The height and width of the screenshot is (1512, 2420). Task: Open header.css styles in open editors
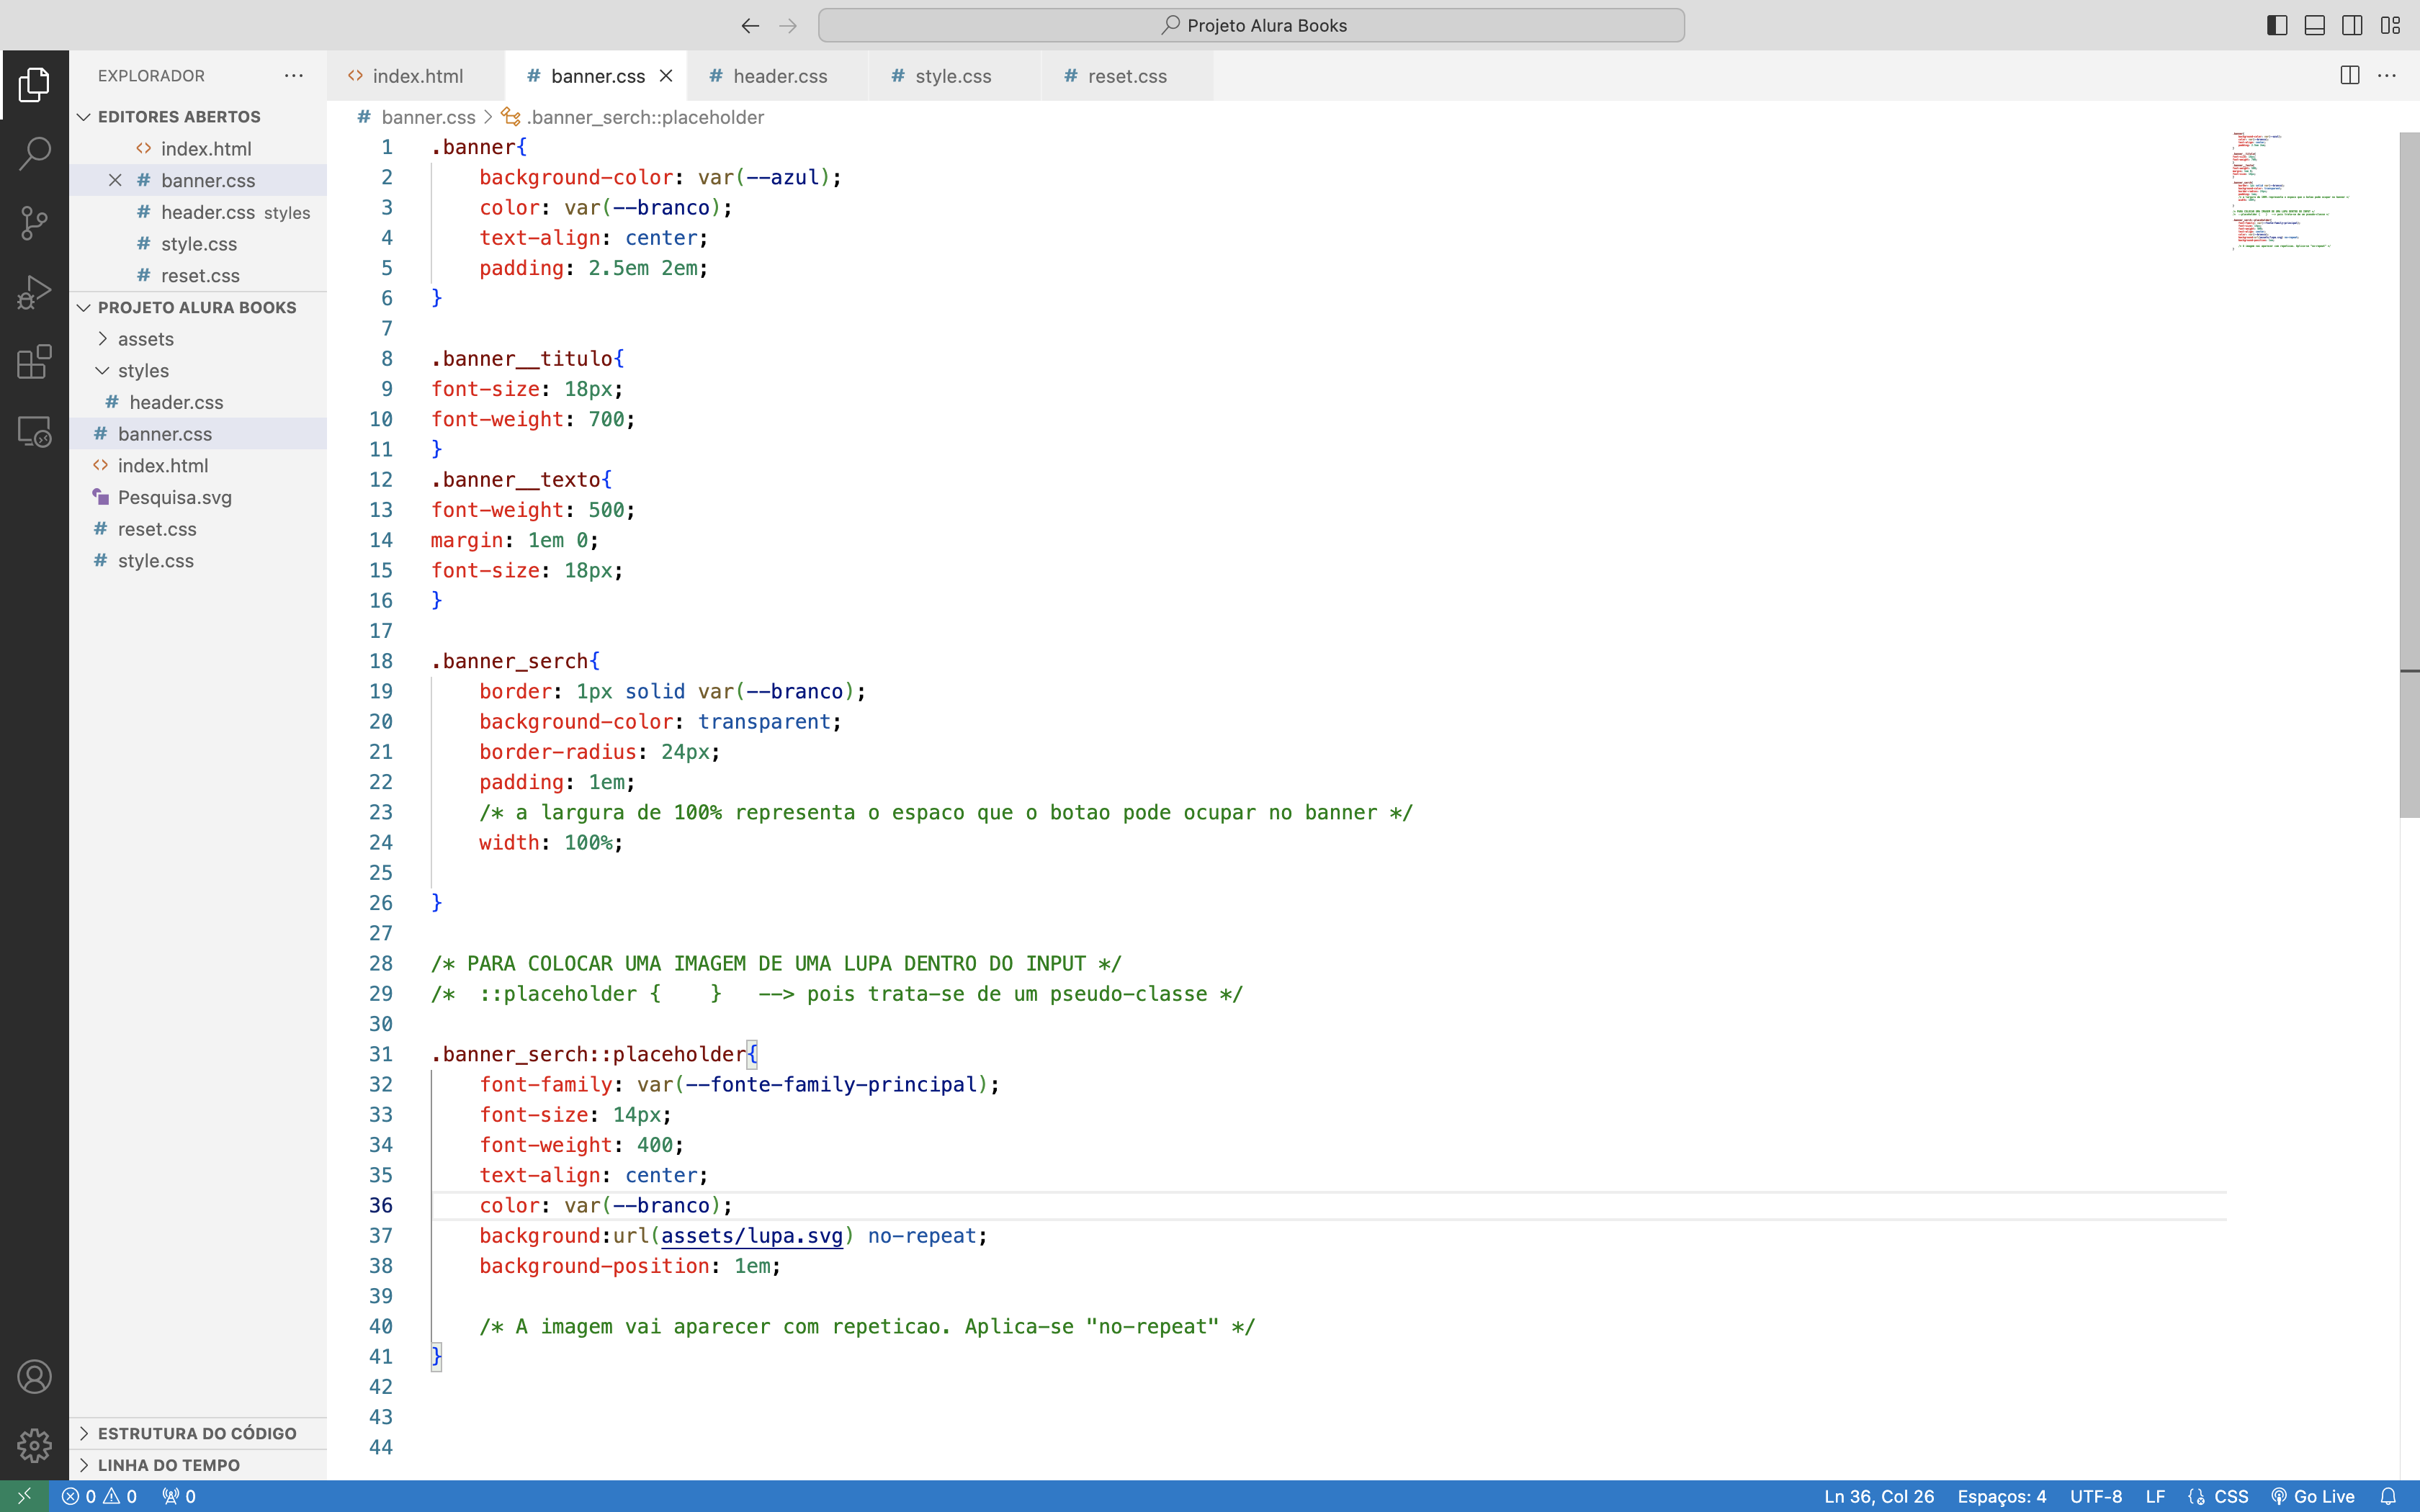coord(198,212)
